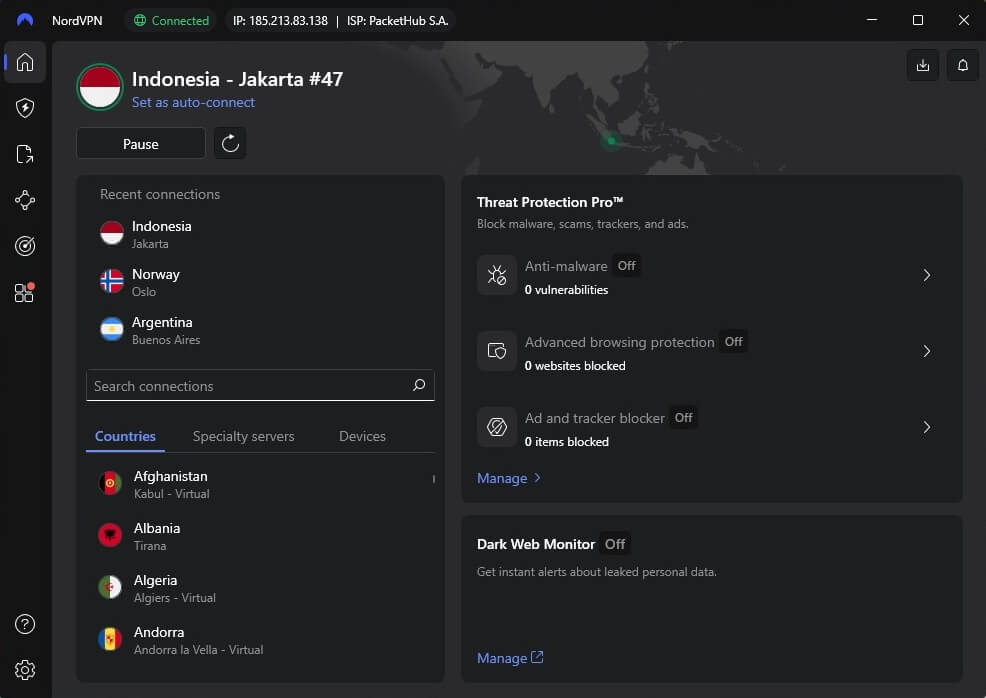Click the reconnect refresh icon beside Pause
This screenshot has width=986, height=698.
coord(230,143)
